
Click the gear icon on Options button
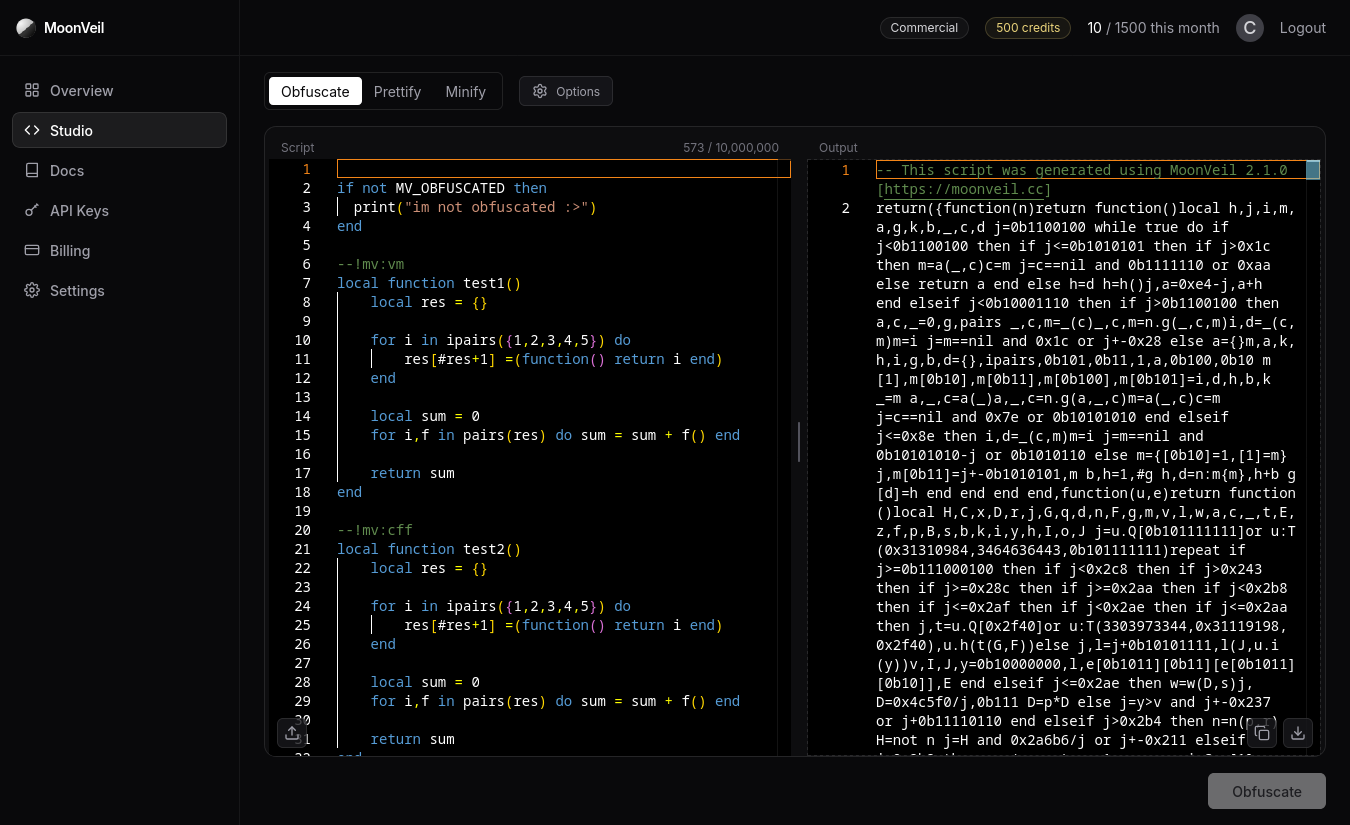point(540,91)
